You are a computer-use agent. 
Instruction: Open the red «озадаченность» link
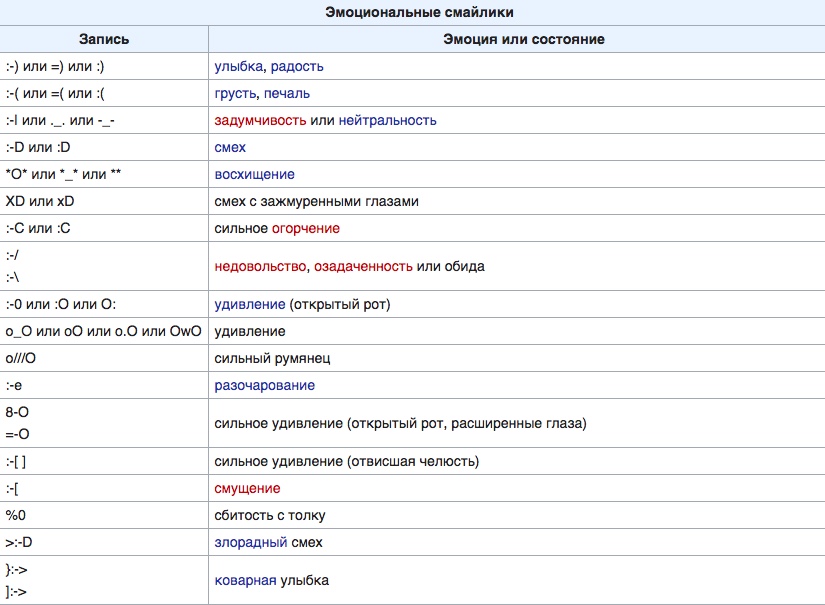tap(364, 267)
